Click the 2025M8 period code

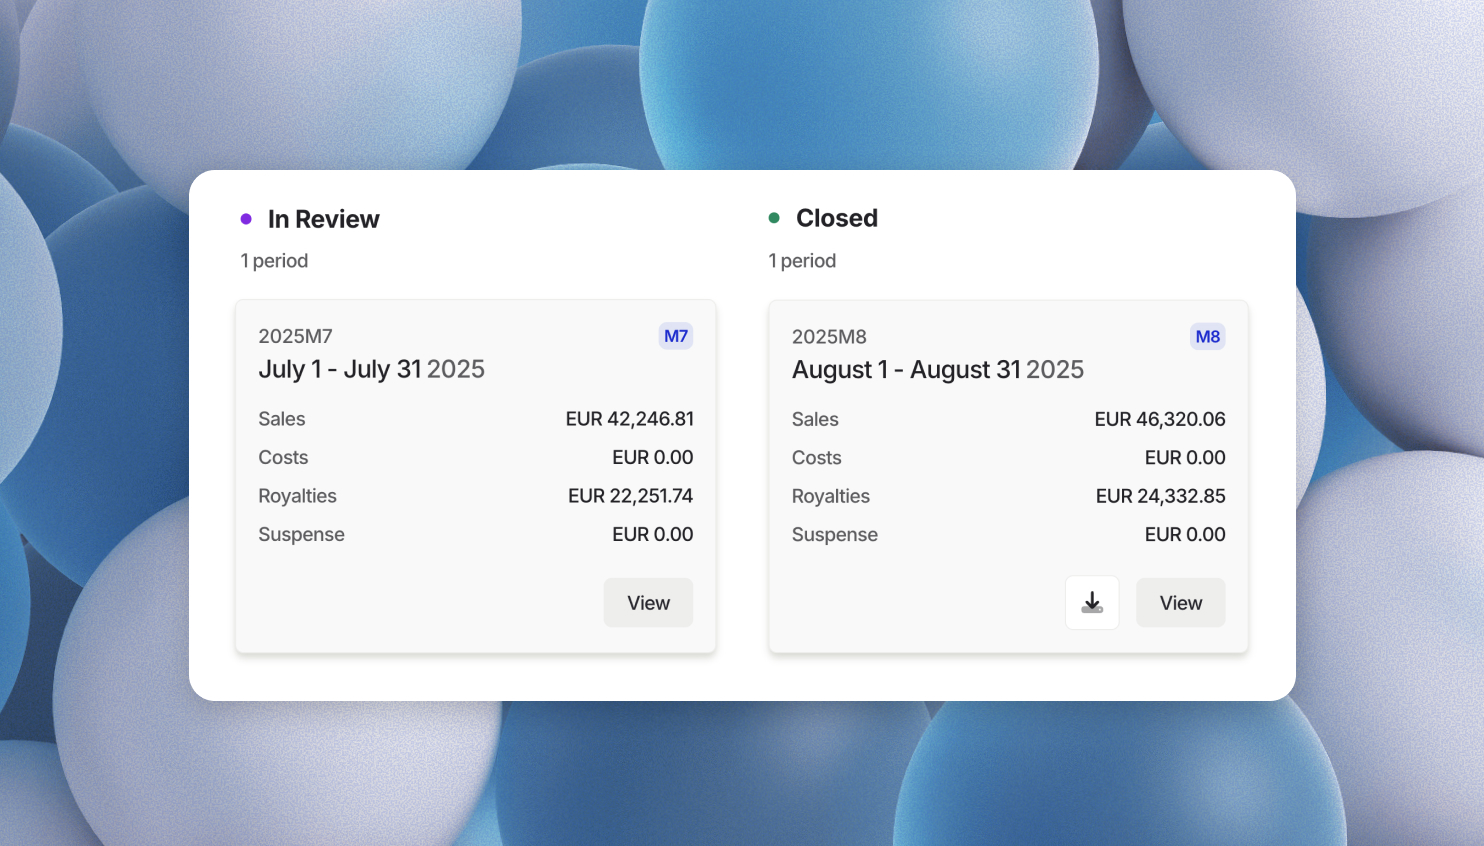[829, 337]
